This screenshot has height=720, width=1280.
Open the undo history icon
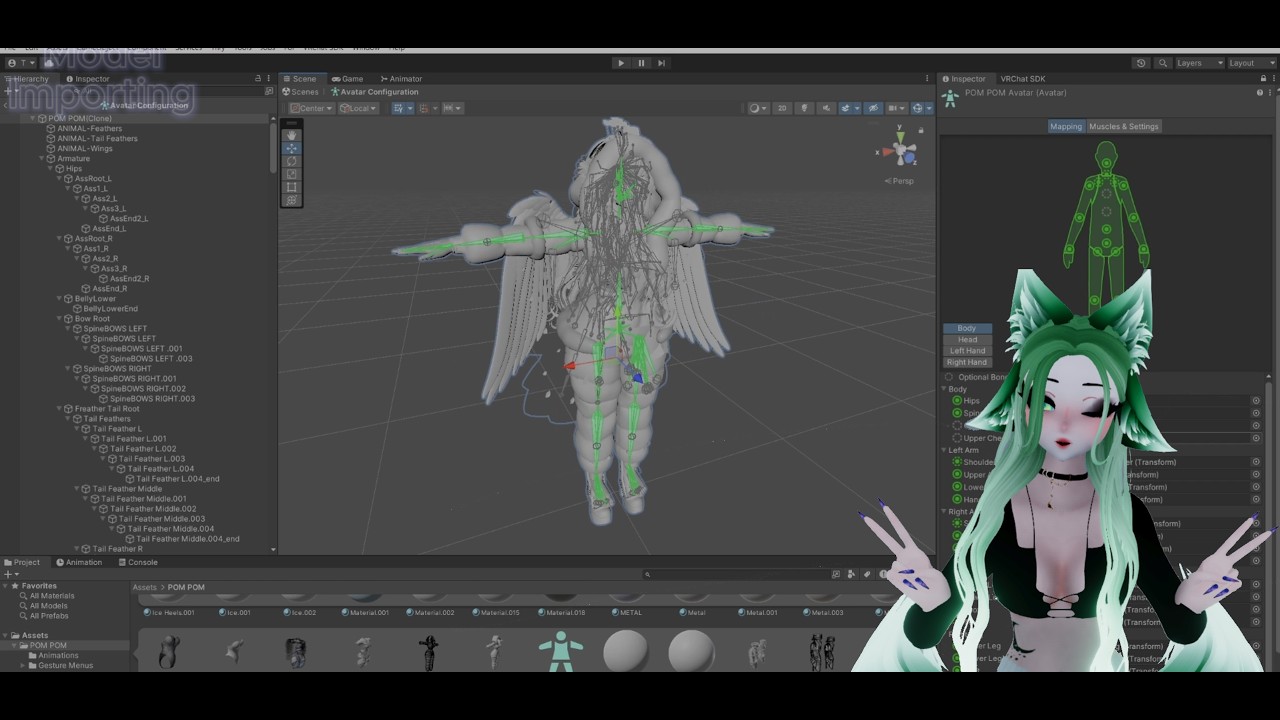point(1141,63)
